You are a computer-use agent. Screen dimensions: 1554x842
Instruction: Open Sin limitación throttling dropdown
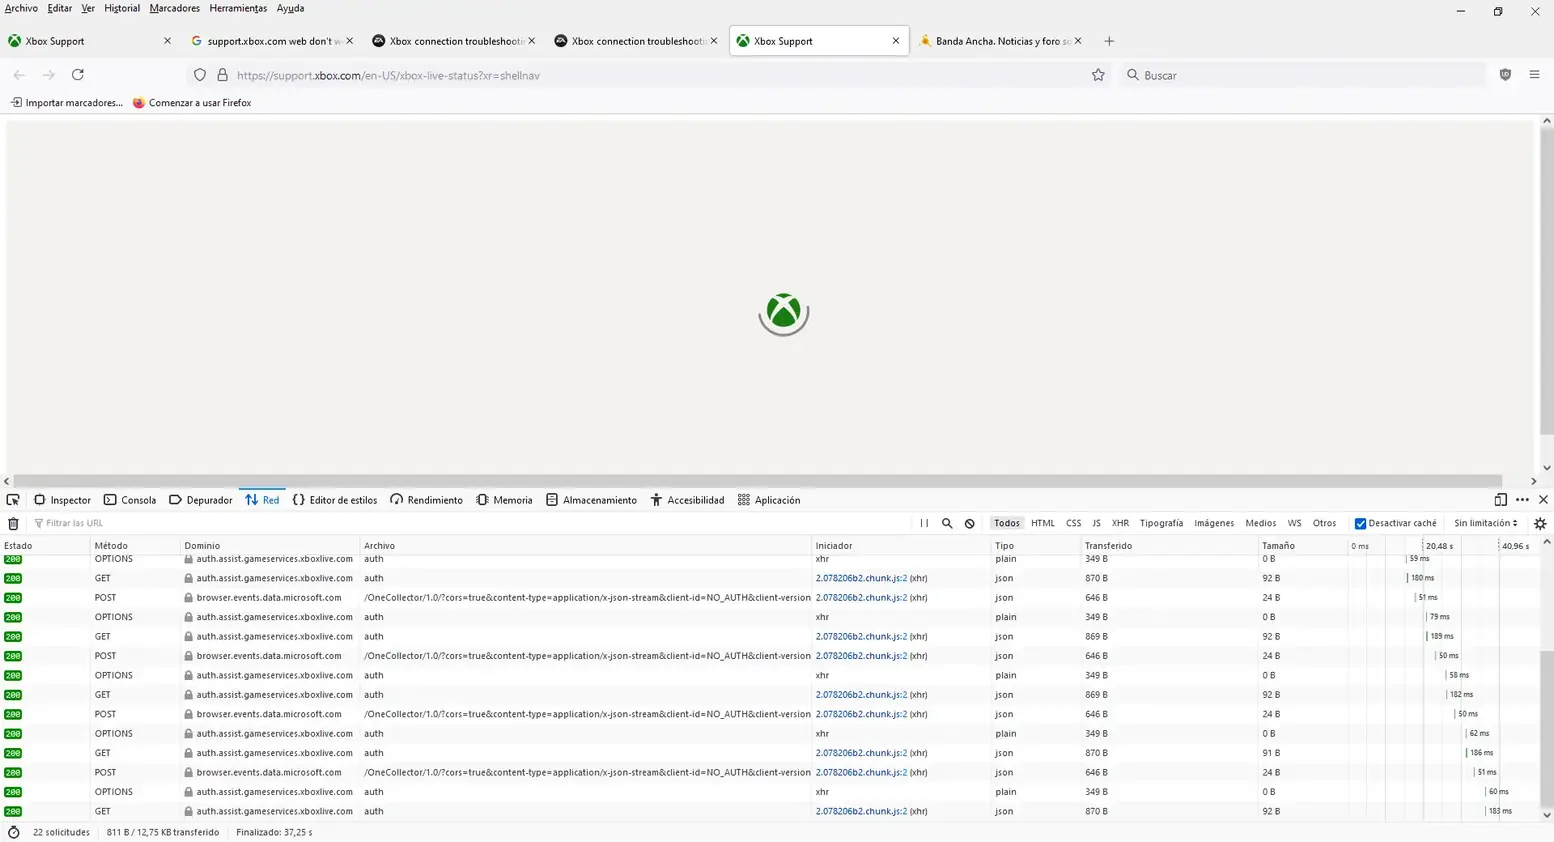[x=1486, y=523]
